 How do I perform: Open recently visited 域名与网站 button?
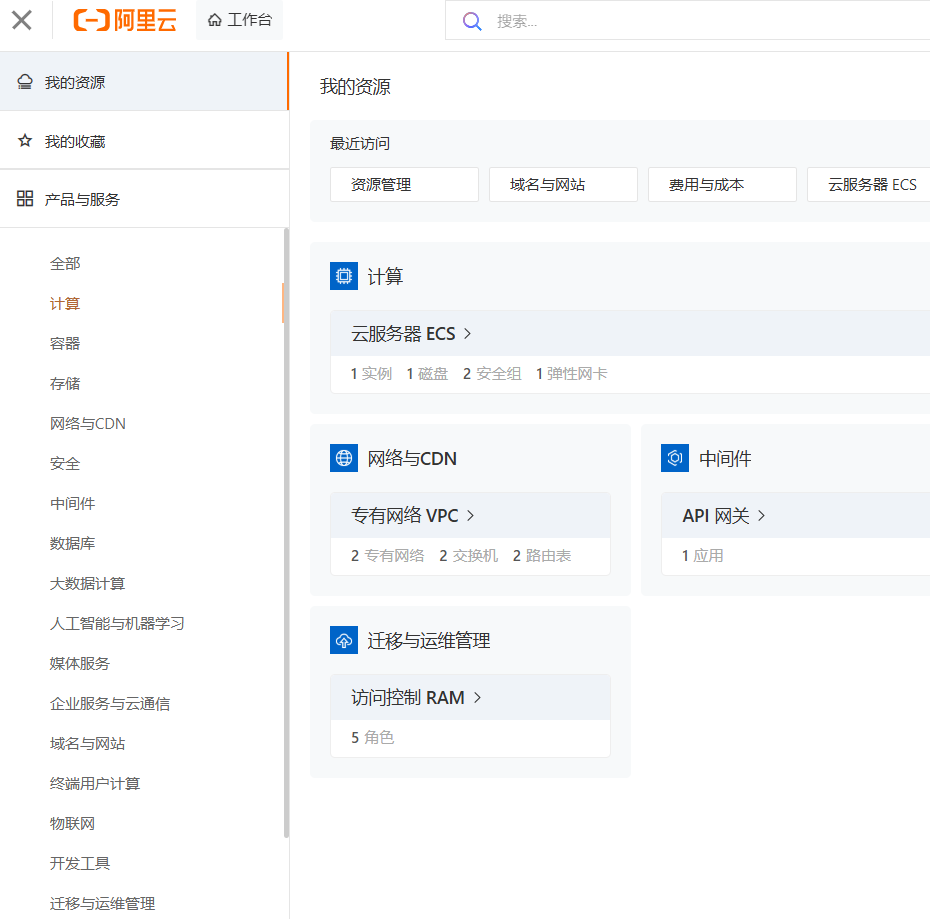(563, 185)
